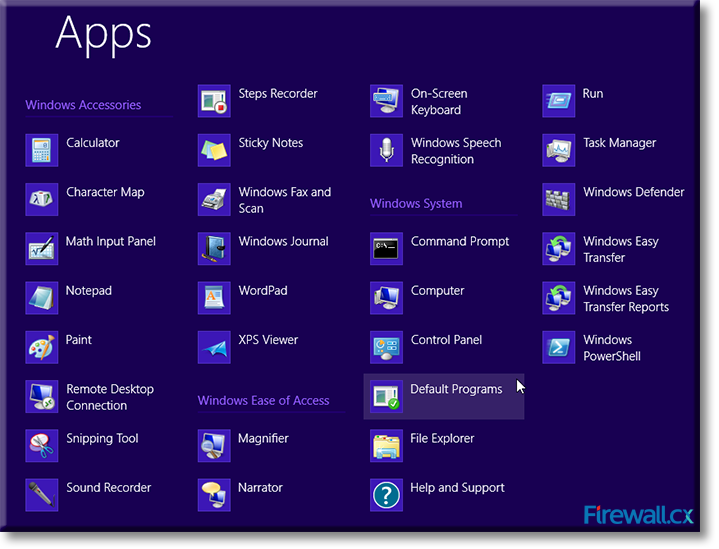719x549 pixels.
Task: Click the "WordPad" label
Action: [x=263, y=291]
